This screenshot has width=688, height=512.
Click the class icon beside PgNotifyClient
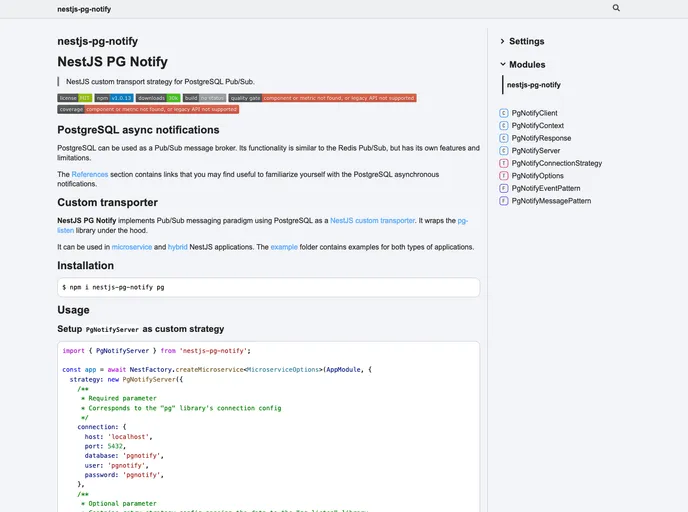[504, 113]
